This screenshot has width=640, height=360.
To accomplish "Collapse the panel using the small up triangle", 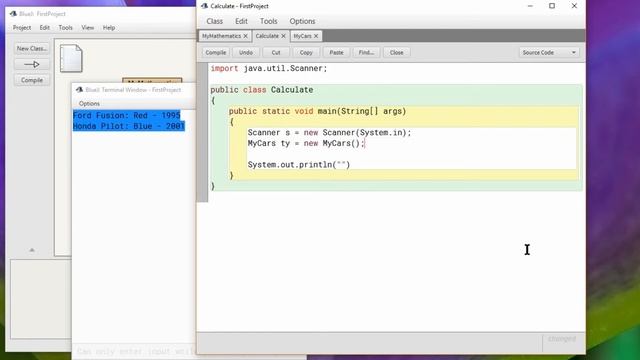I will click(x=32, y=250).
